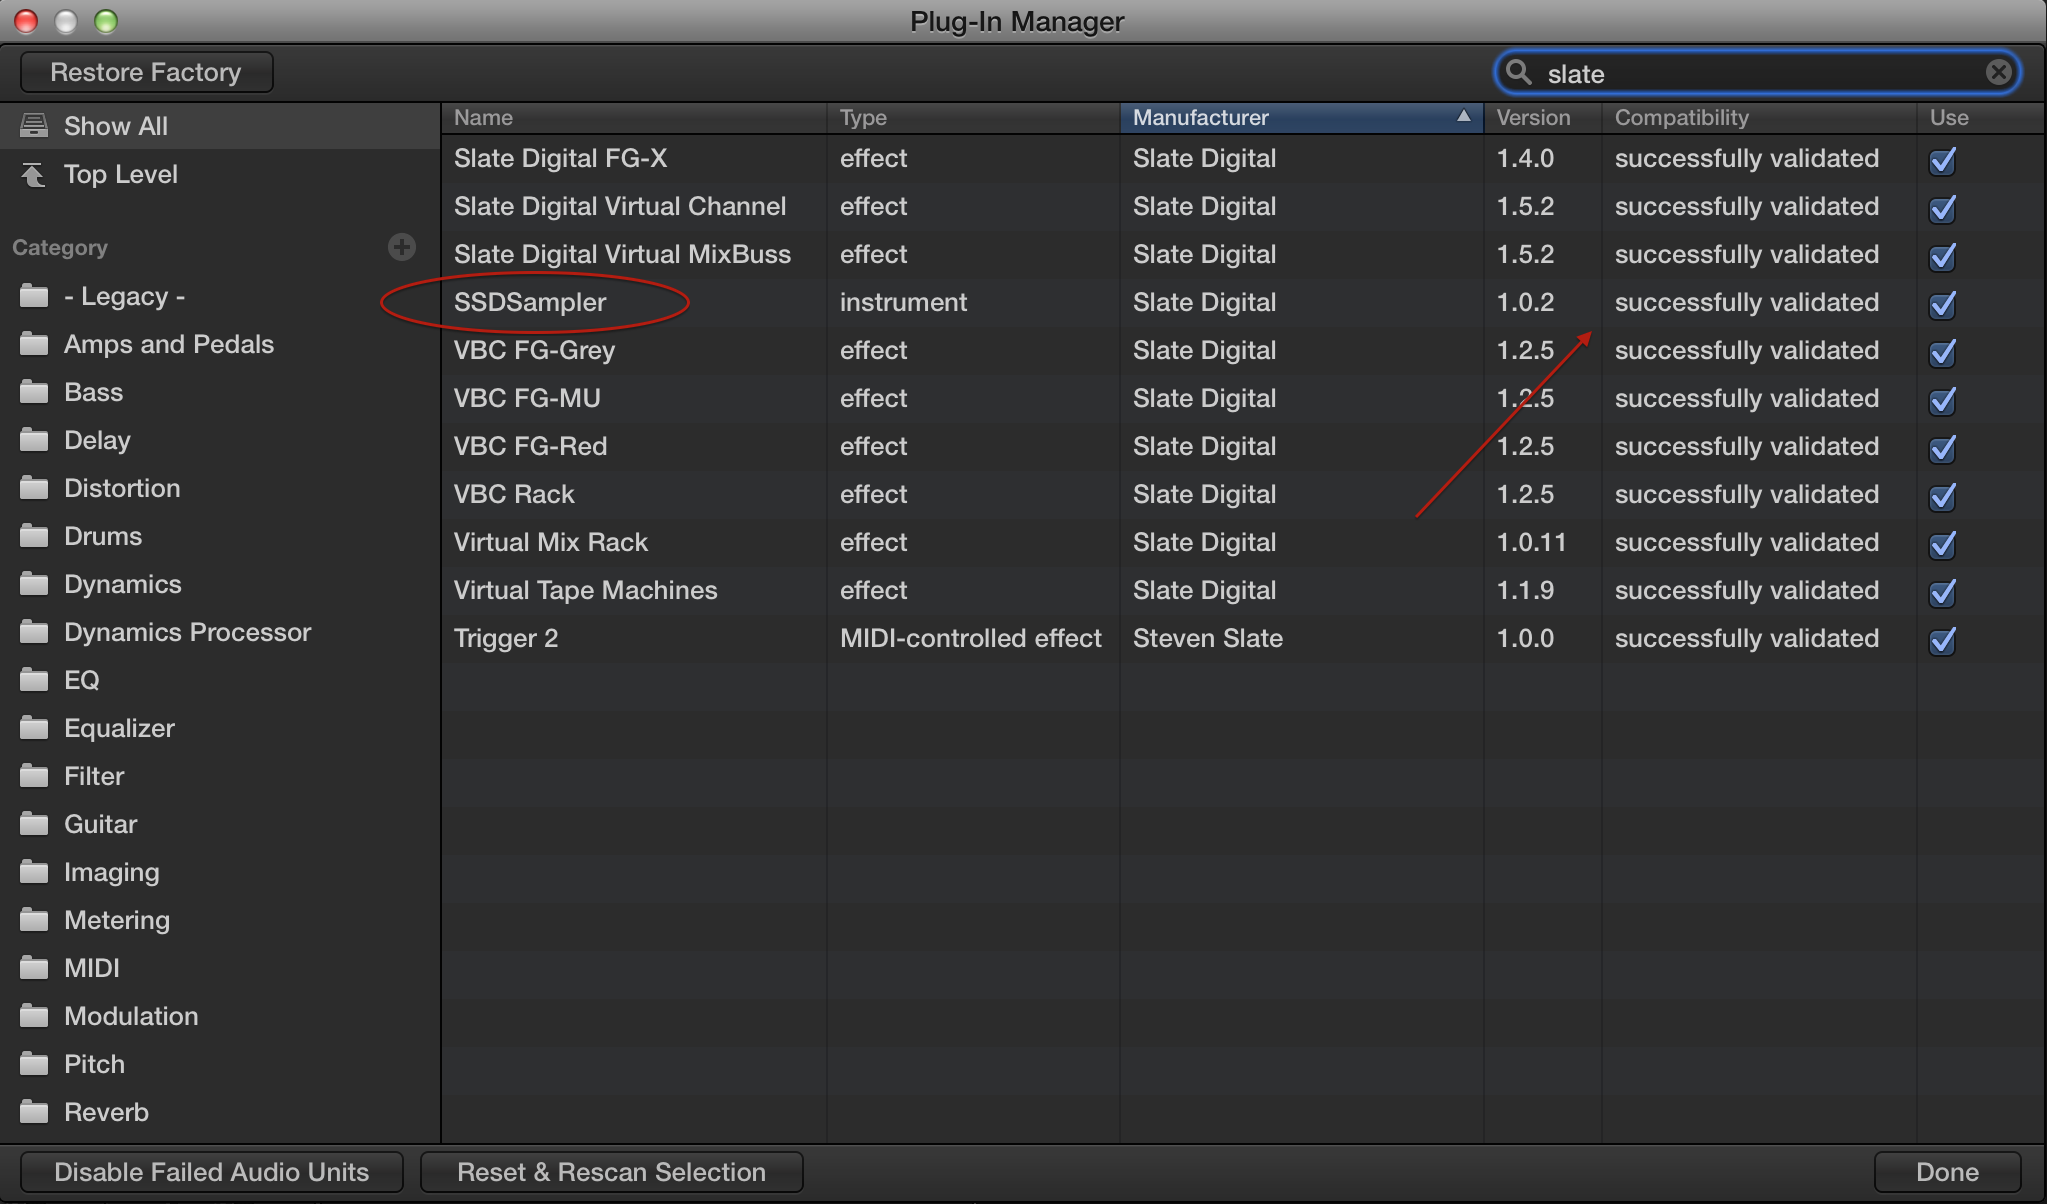This screenshot has height=1204, width=2047.
Task: Click the Legacy folder icon
Action: [34, 296]
